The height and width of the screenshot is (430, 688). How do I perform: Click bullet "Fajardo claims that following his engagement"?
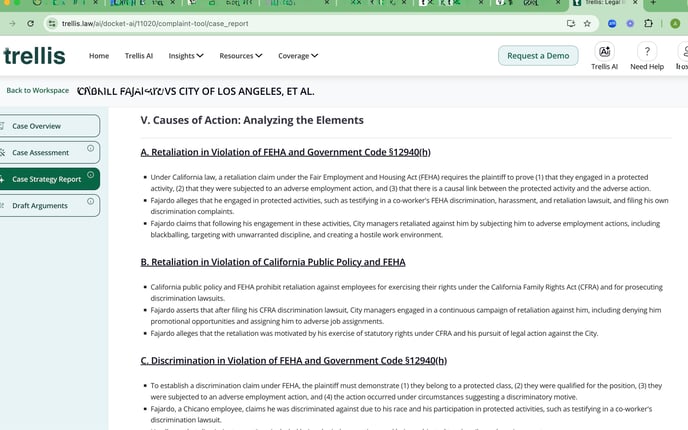pyautogui.click(x=405, y=229)
